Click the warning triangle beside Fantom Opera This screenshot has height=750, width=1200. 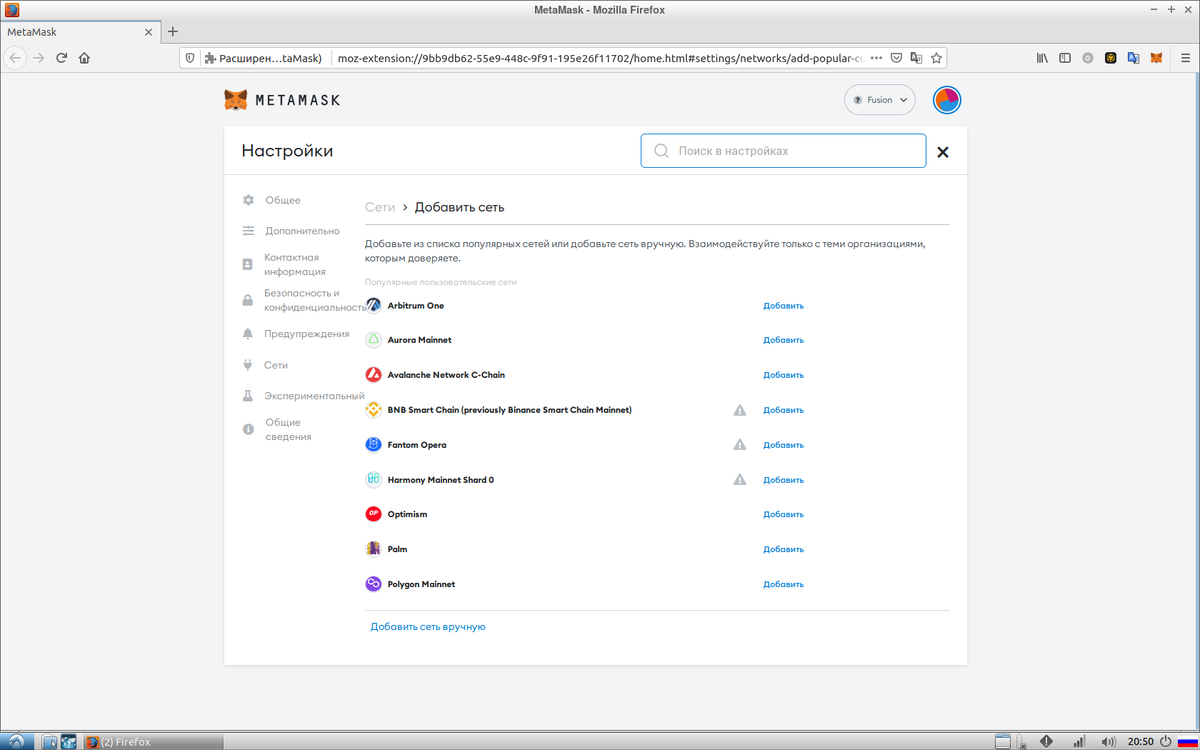[x=740, y=445]
